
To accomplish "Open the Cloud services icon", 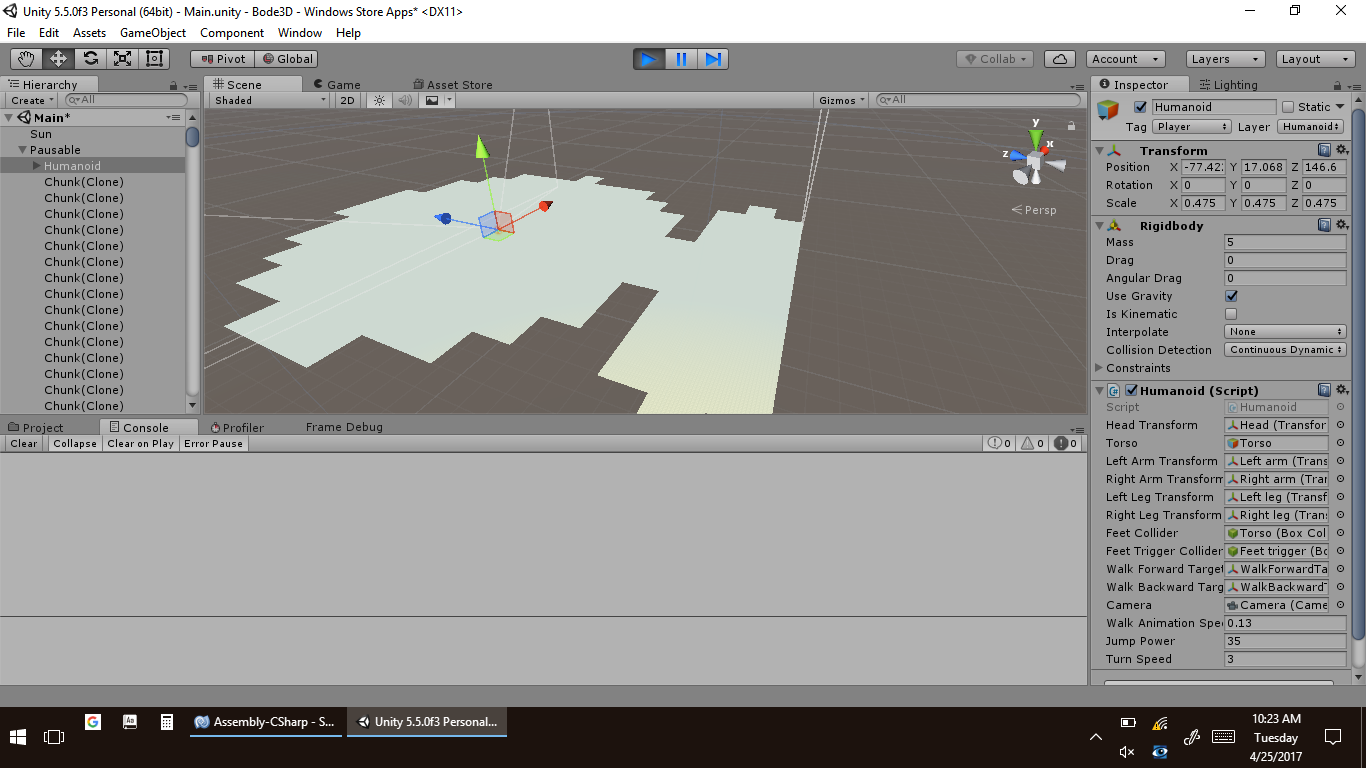I will point(1061,59).
